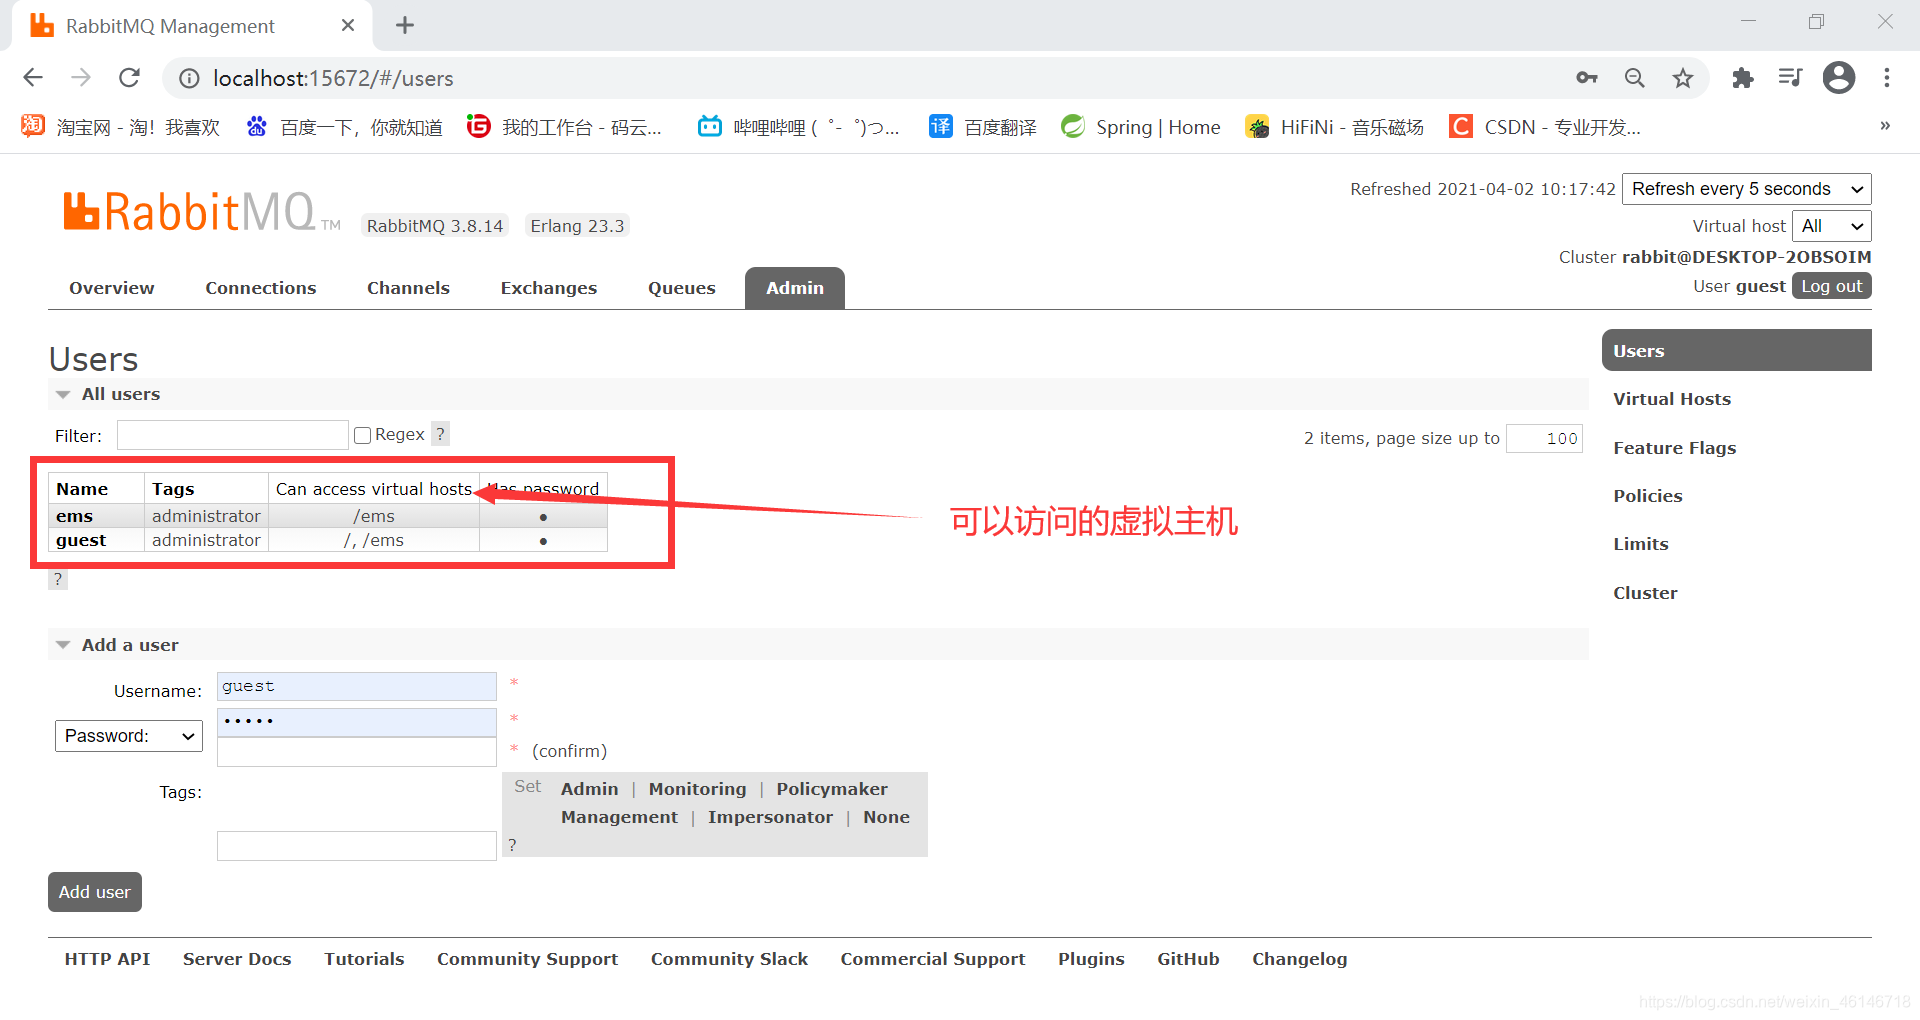
Task: Open tags help question mark
Action: (x=512, y=845)
